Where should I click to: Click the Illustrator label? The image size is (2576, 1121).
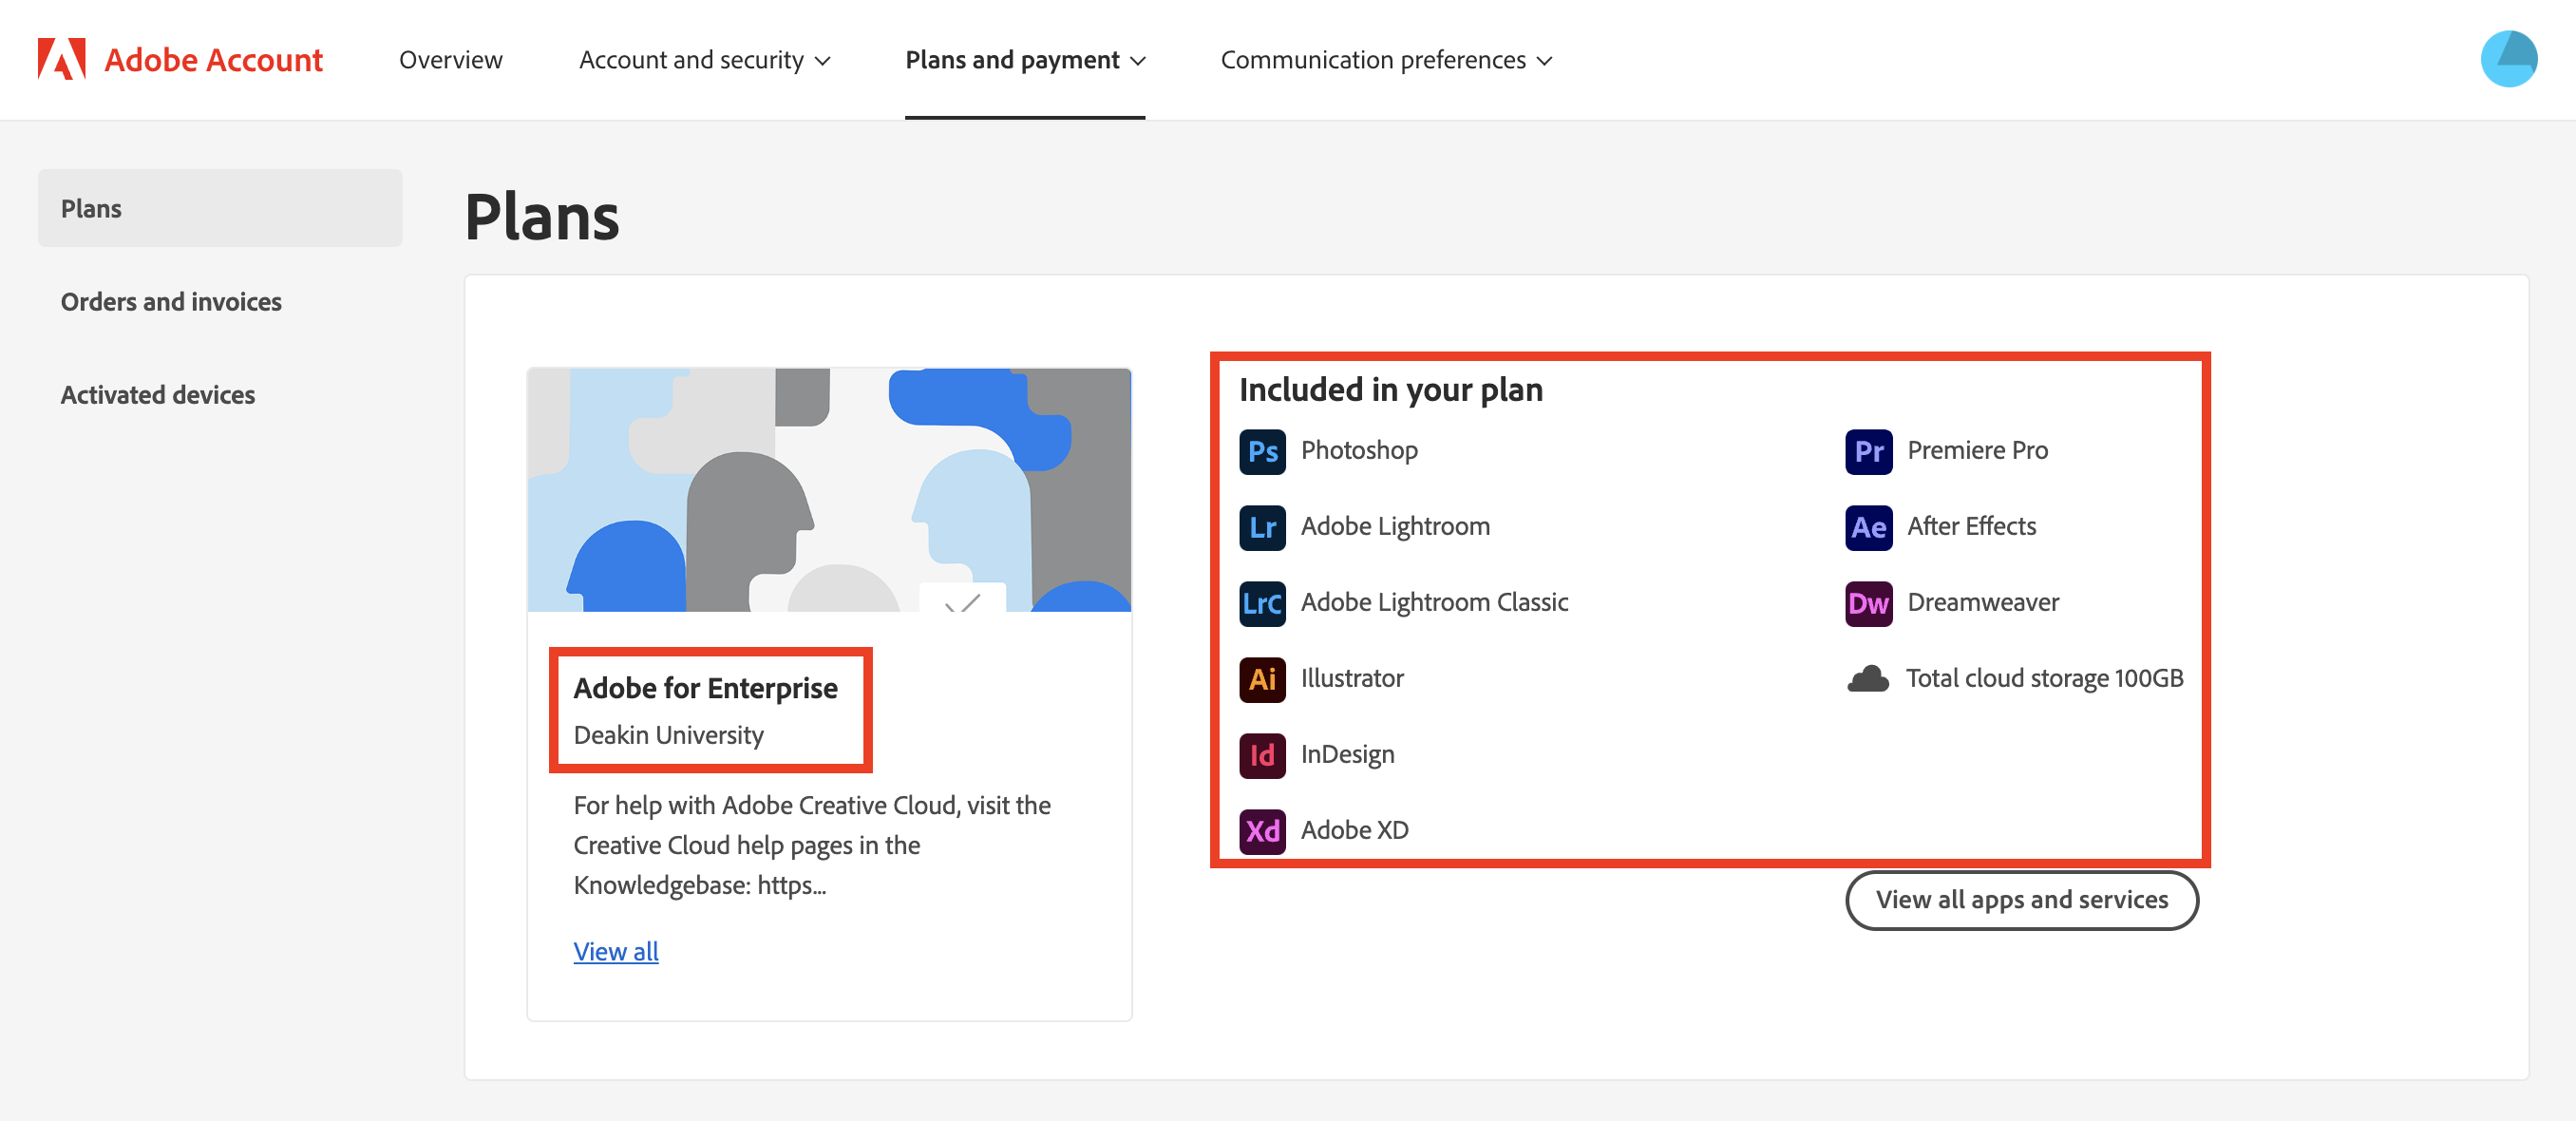point(1352,678)
